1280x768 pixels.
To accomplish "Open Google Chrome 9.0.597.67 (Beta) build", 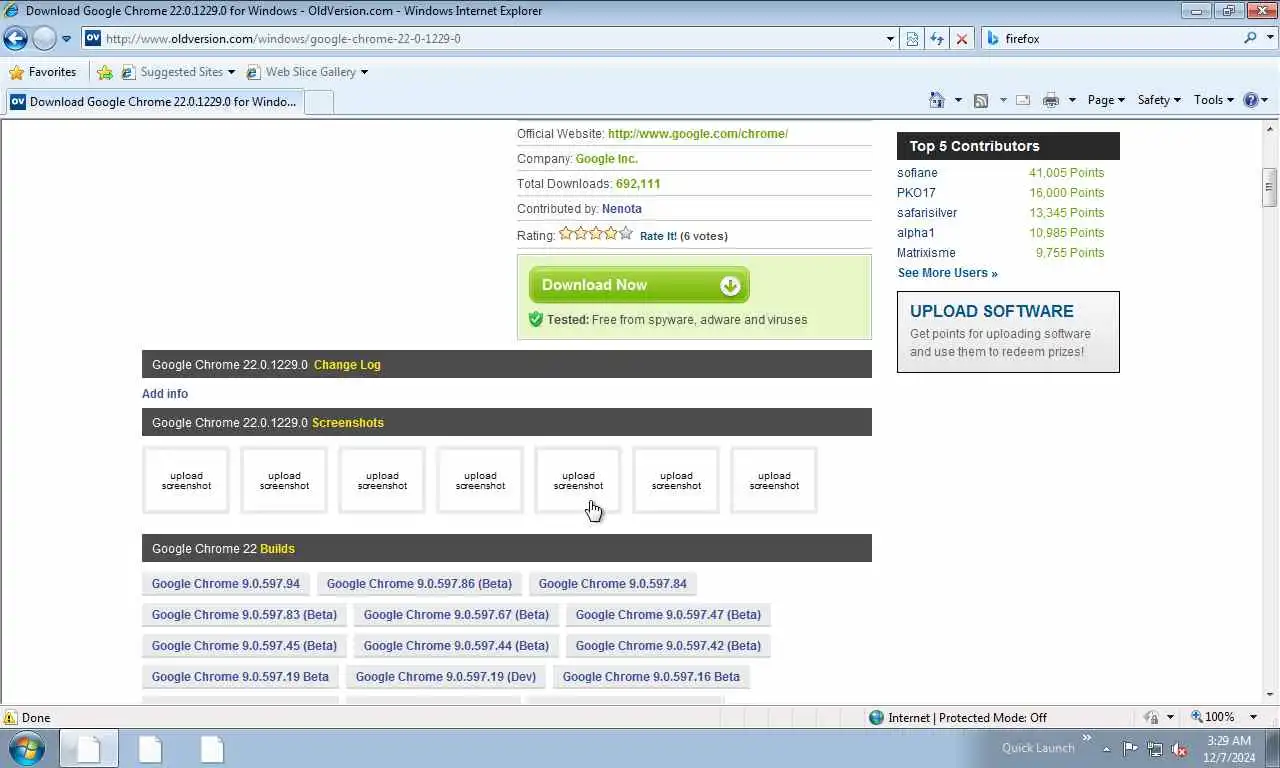I will [456, 615].
